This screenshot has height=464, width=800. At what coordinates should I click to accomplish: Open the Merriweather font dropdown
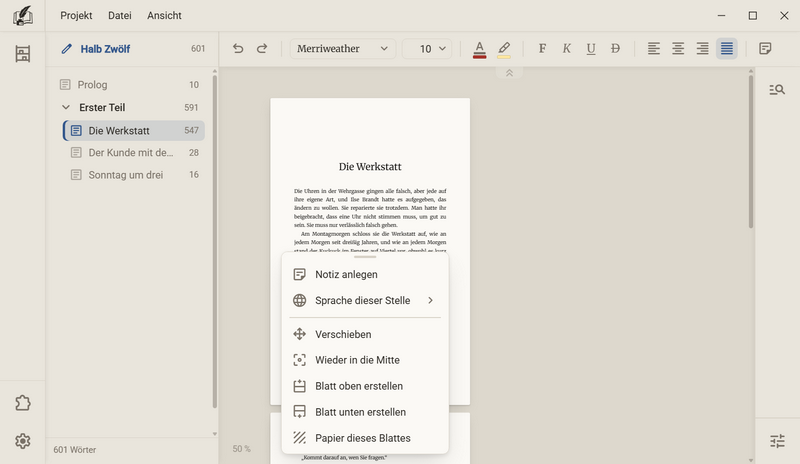[343, 48]
